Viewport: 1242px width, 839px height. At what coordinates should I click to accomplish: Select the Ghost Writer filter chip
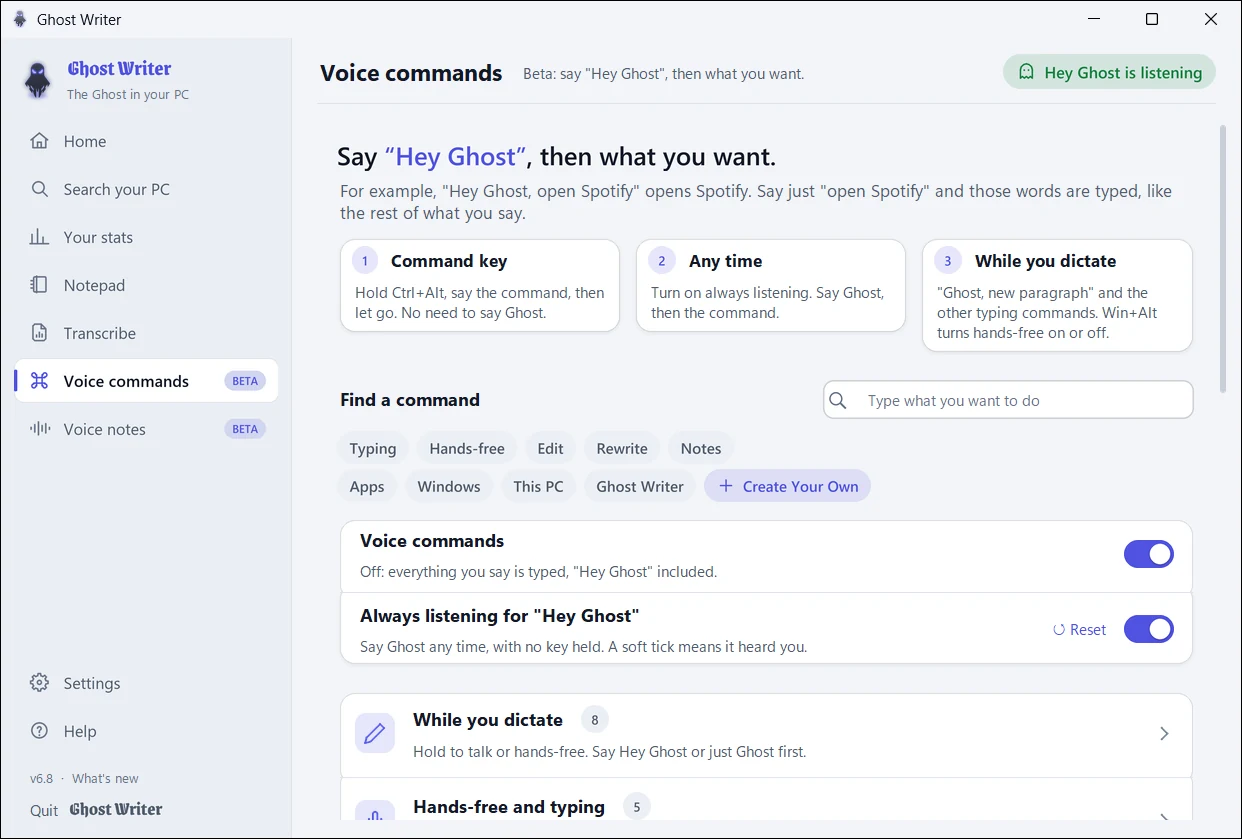640,486
